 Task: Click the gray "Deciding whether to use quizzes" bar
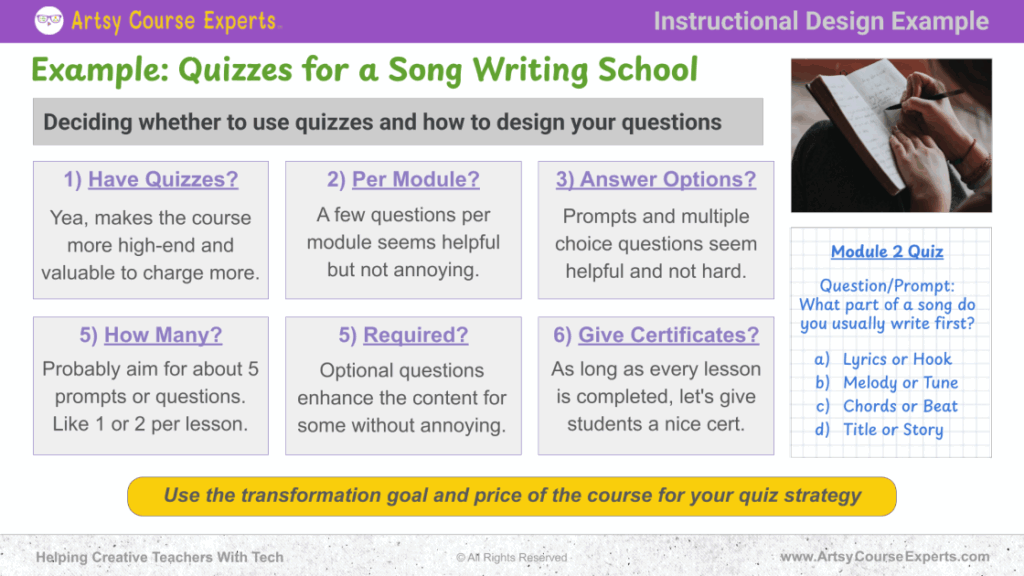[x=398, y=122]
